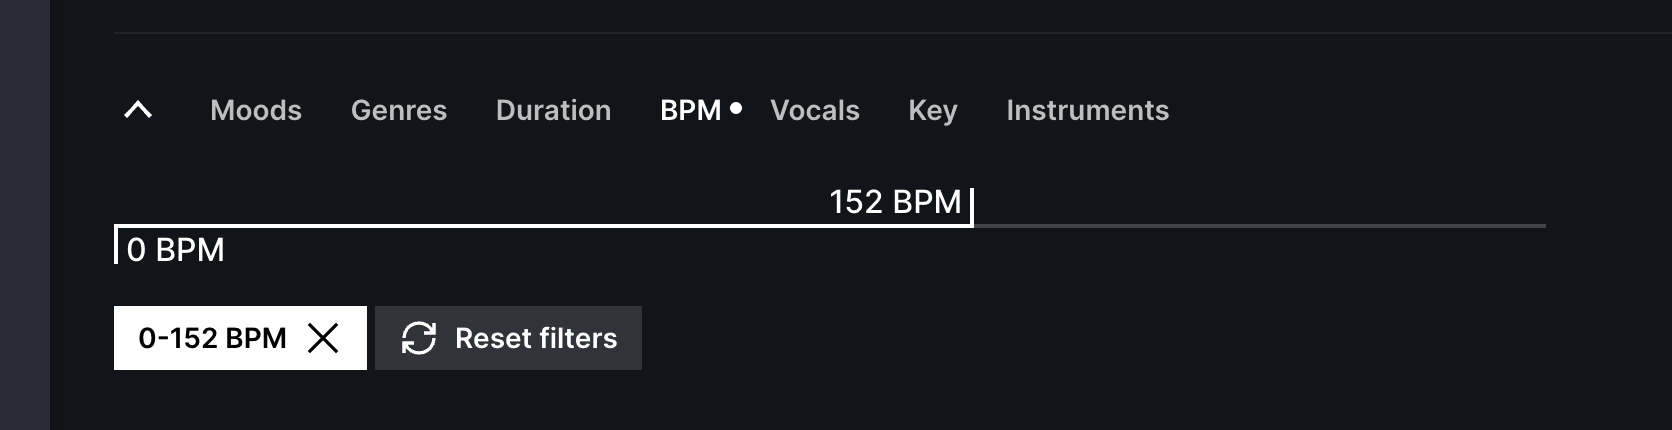Open the Instruments filter tab

[1087, 110]
